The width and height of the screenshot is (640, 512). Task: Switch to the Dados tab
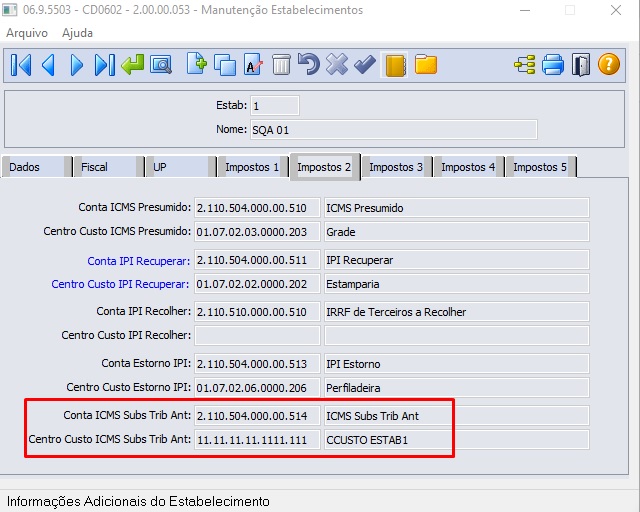(x=36, y=167)
